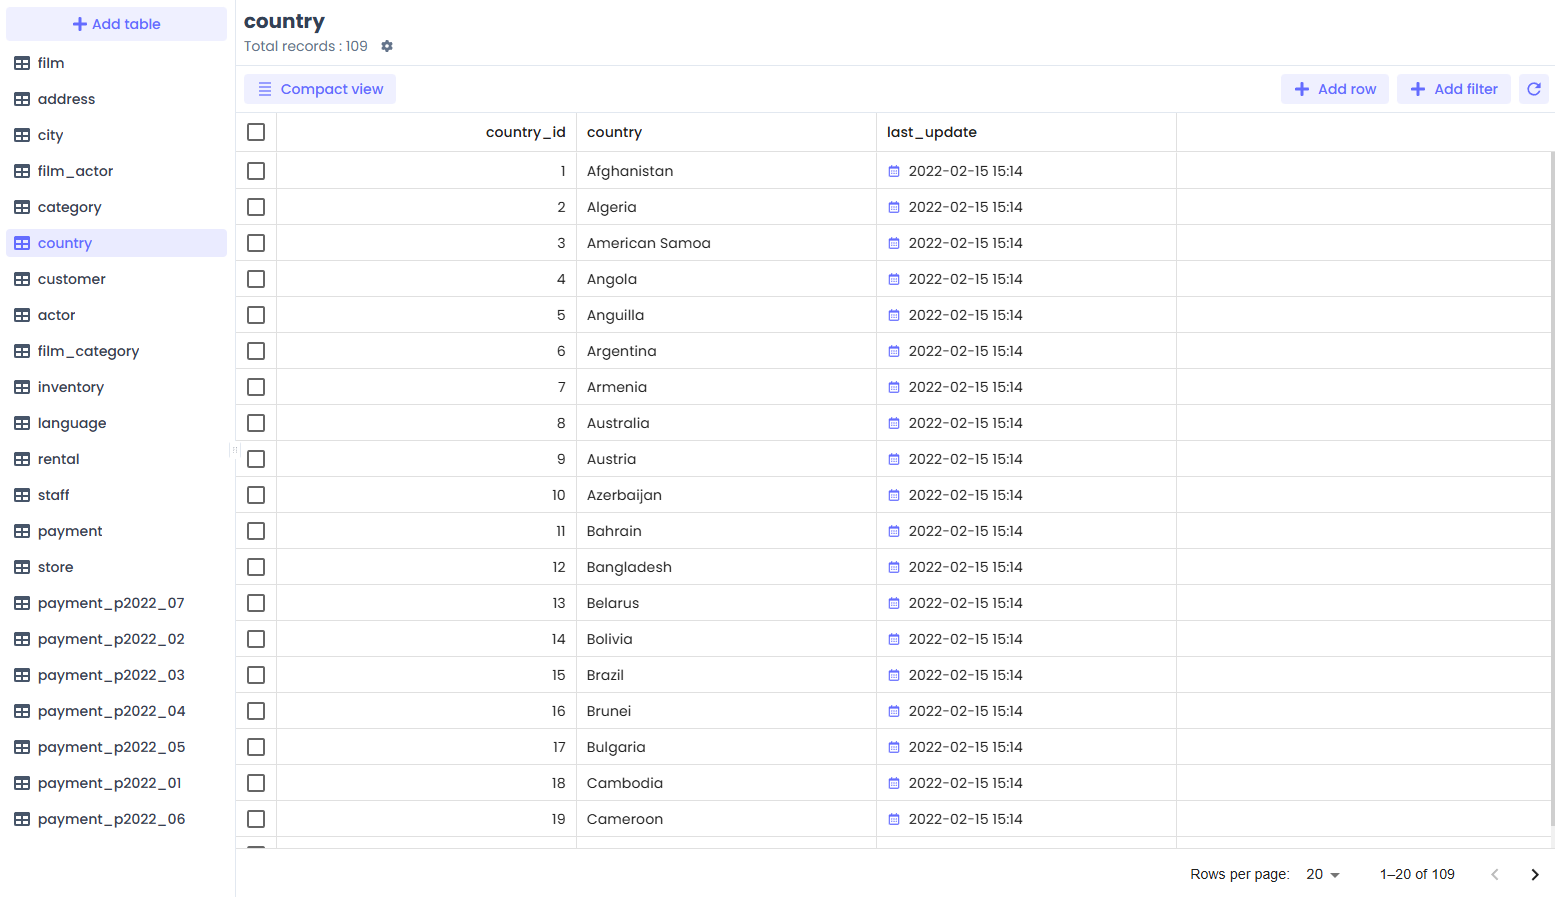Select the list icon on Compact view
The width and height of the screenshot is (1555, 897).
(x=264, y=89)
